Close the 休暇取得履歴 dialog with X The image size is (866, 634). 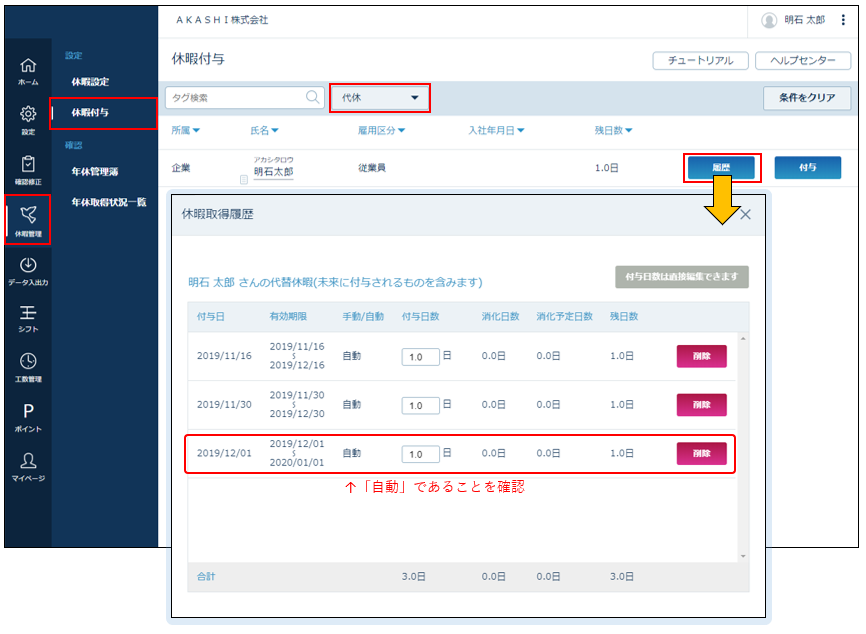point(745,214)
